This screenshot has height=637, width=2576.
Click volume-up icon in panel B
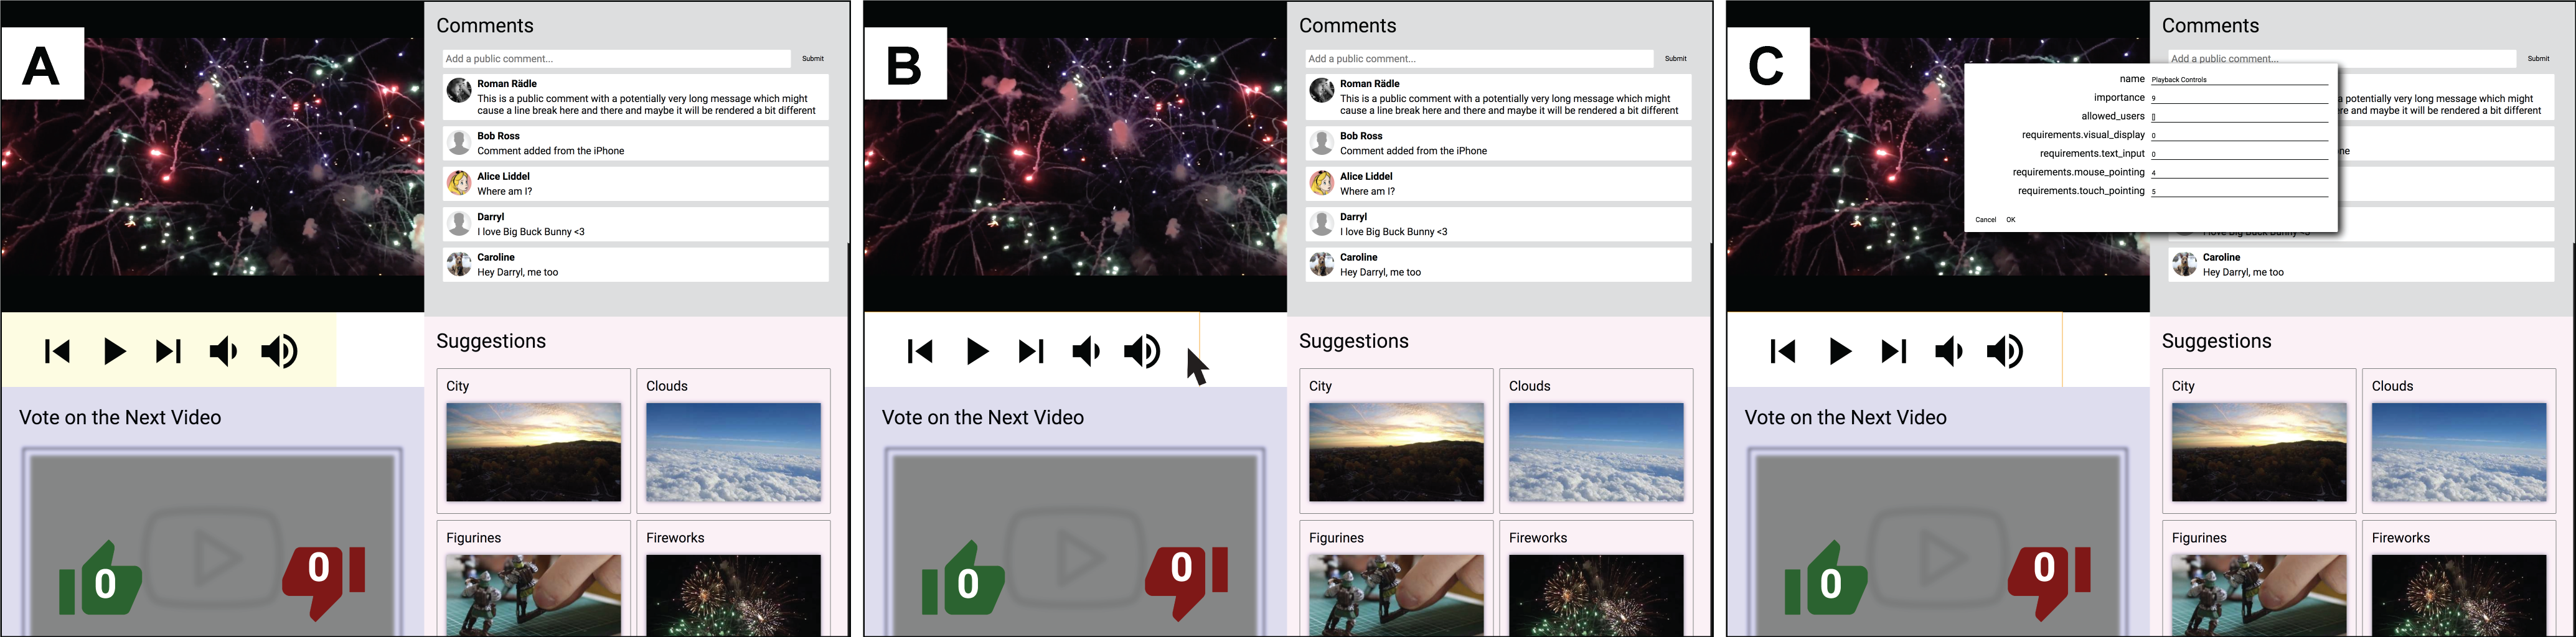(1143, 351)
